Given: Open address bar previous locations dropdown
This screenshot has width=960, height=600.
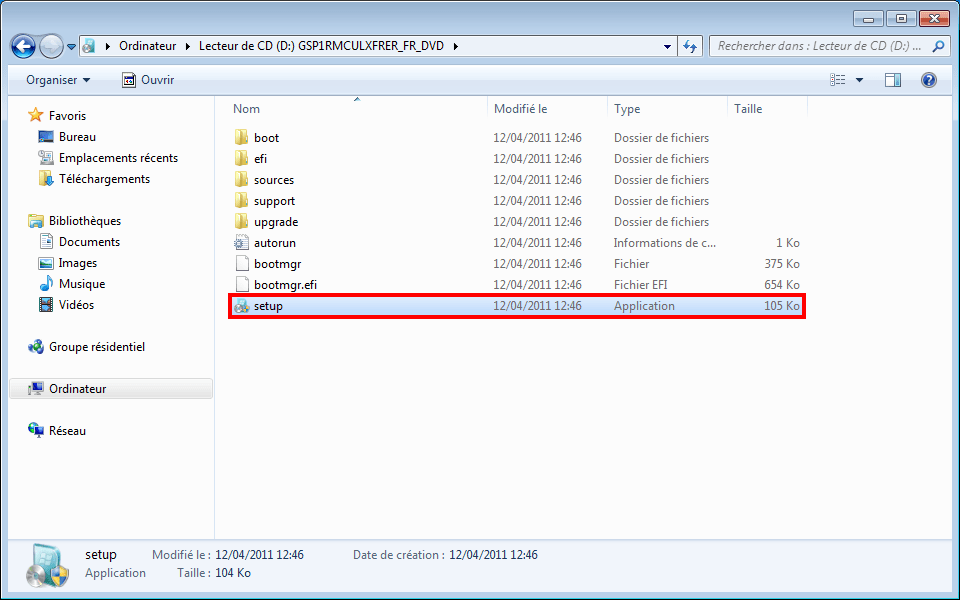Looking at the screenshot, I should pos(667,47).
